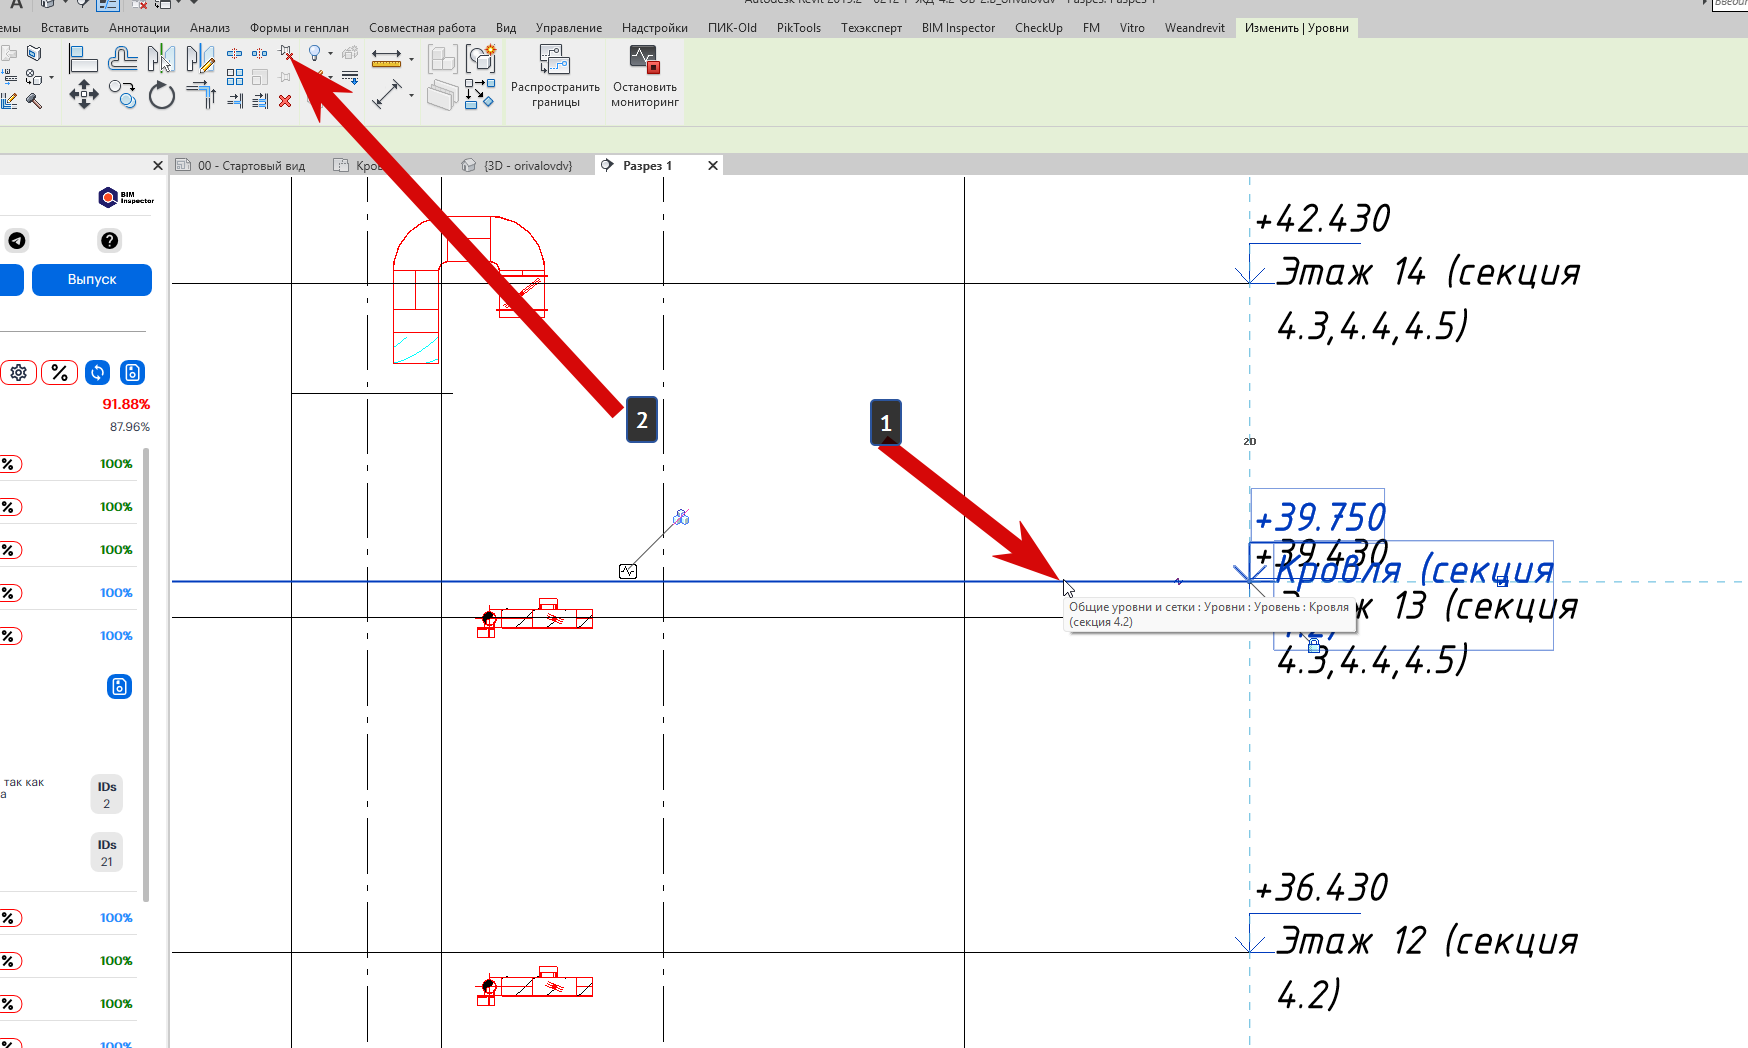Open the BIM Inspector settings gear

[x=18, y=373]
